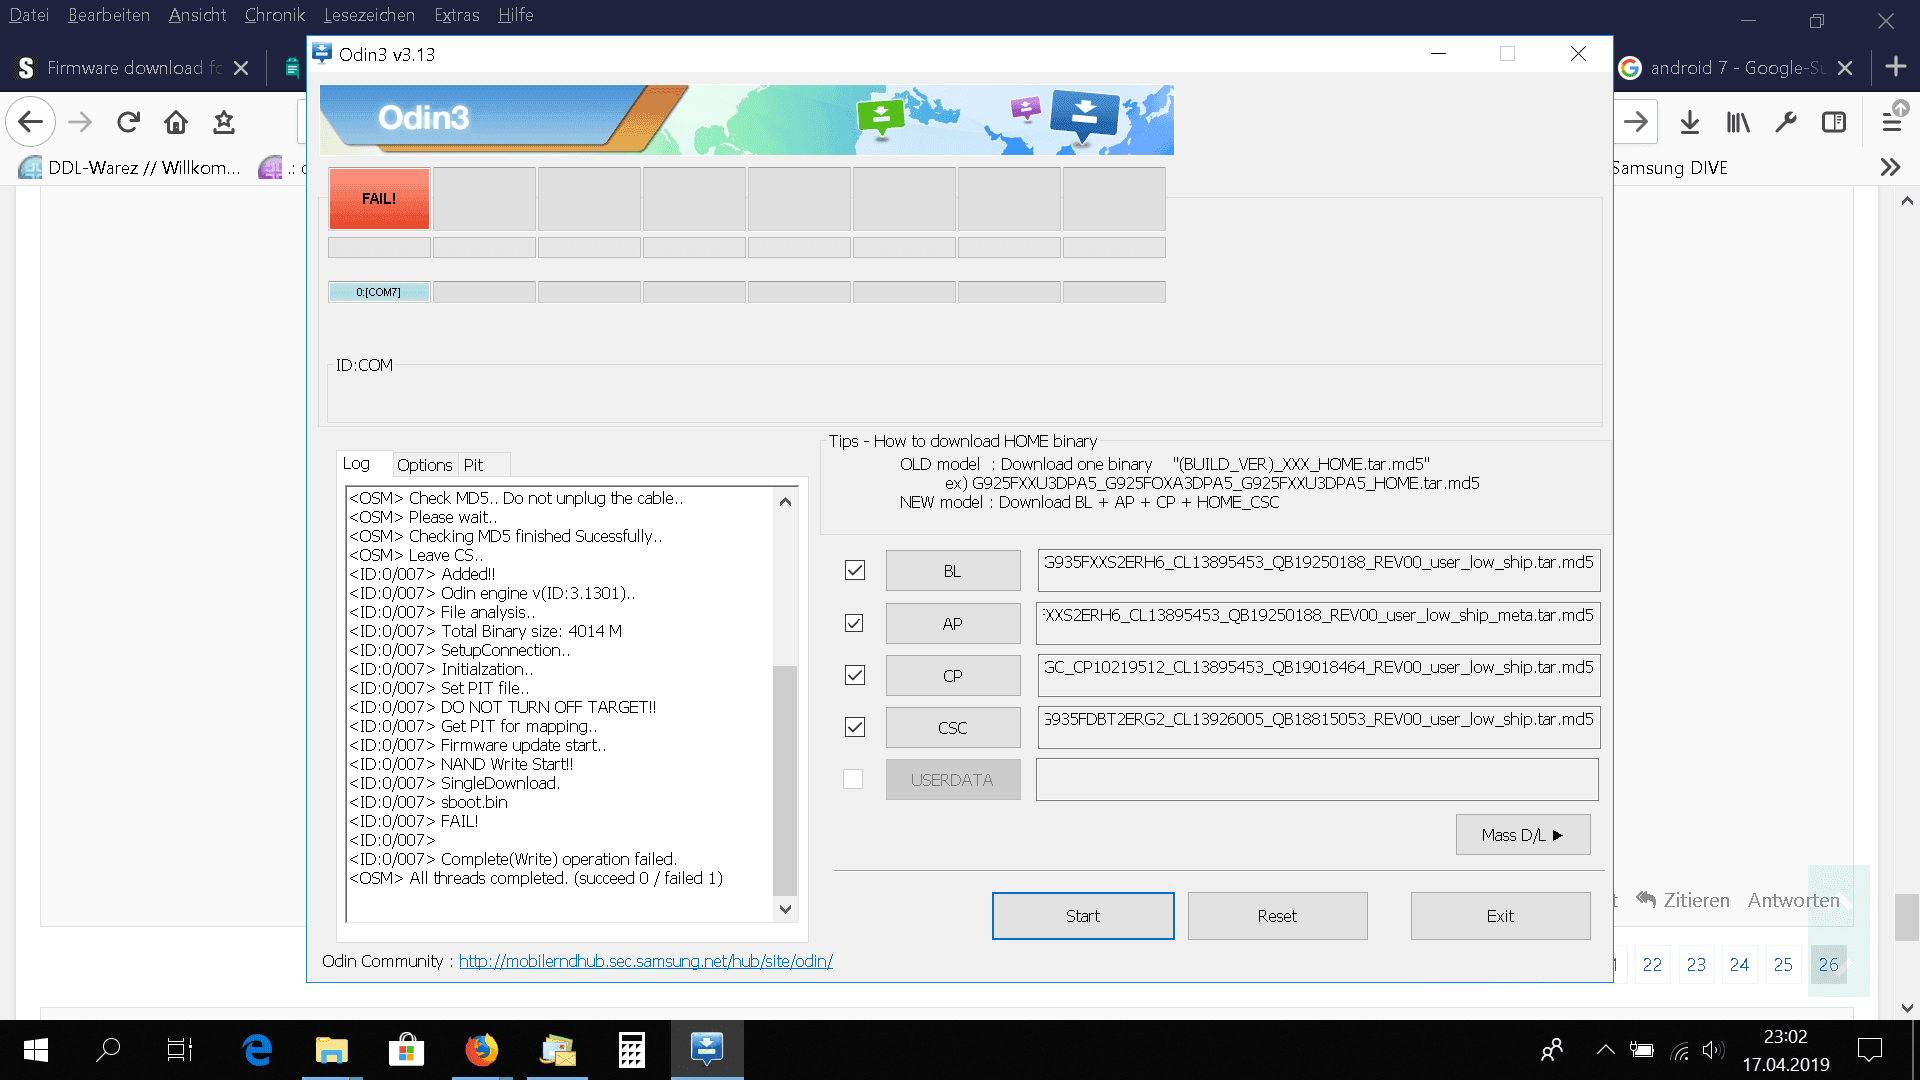The height and width of the screenshot is (1080, 1920).
Task: Click the AP file select button
Action: 953,624
